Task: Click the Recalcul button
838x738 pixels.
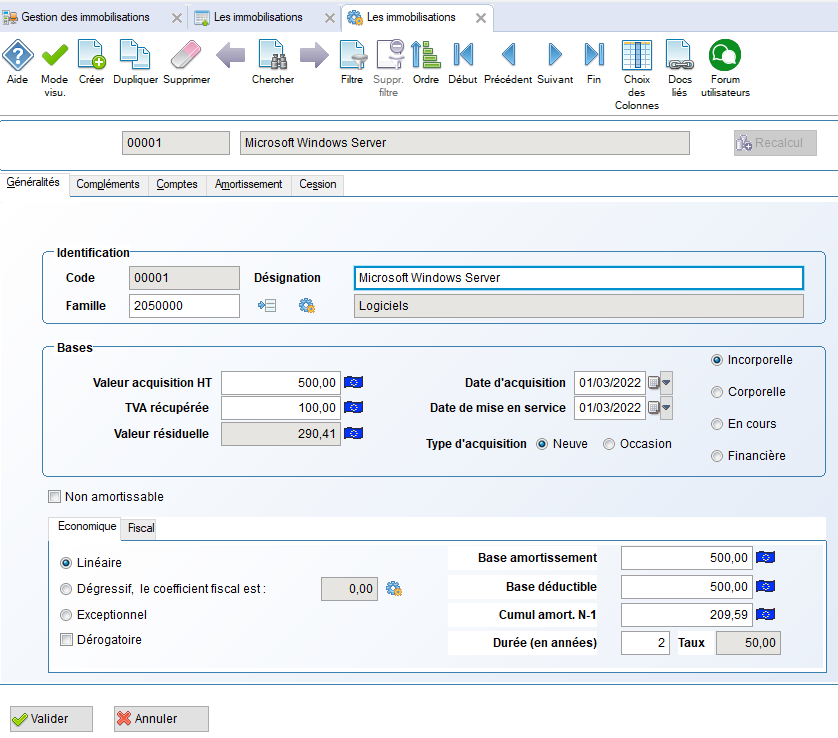Action: [x=775, y=143]
